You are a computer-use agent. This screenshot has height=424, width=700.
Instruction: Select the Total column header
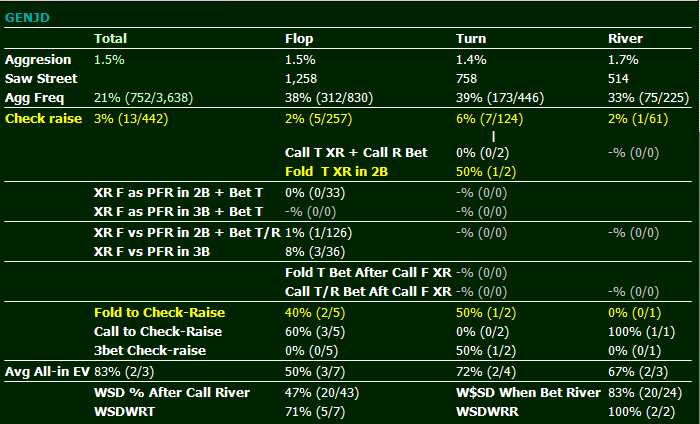[110, 39]
